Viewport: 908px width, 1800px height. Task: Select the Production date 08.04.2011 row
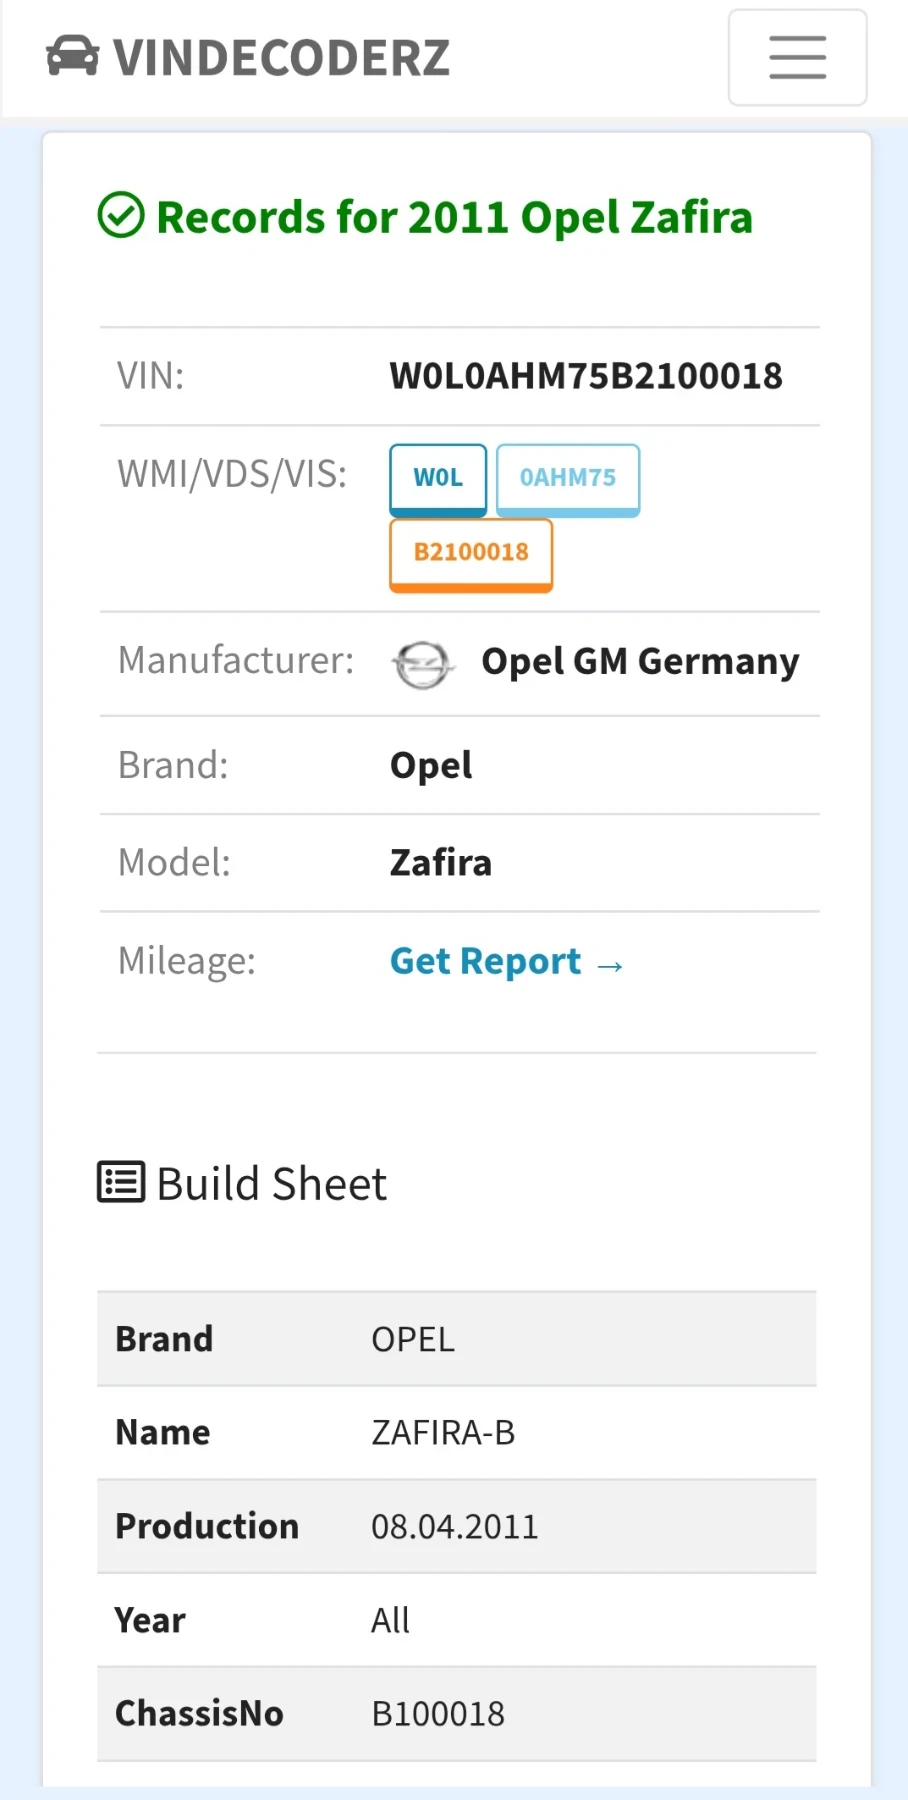click(456, 1526)
